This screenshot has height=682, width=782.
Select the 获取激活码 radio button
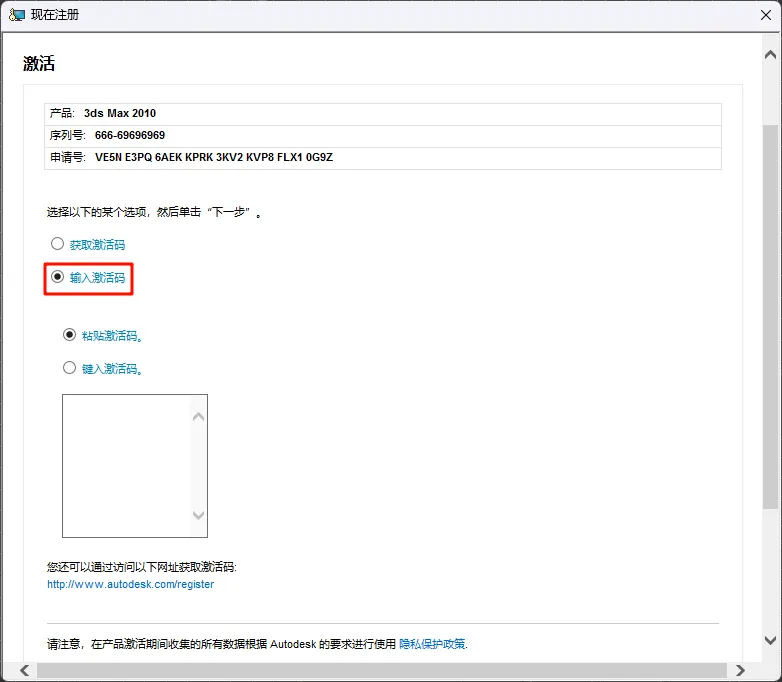(57, 244)
